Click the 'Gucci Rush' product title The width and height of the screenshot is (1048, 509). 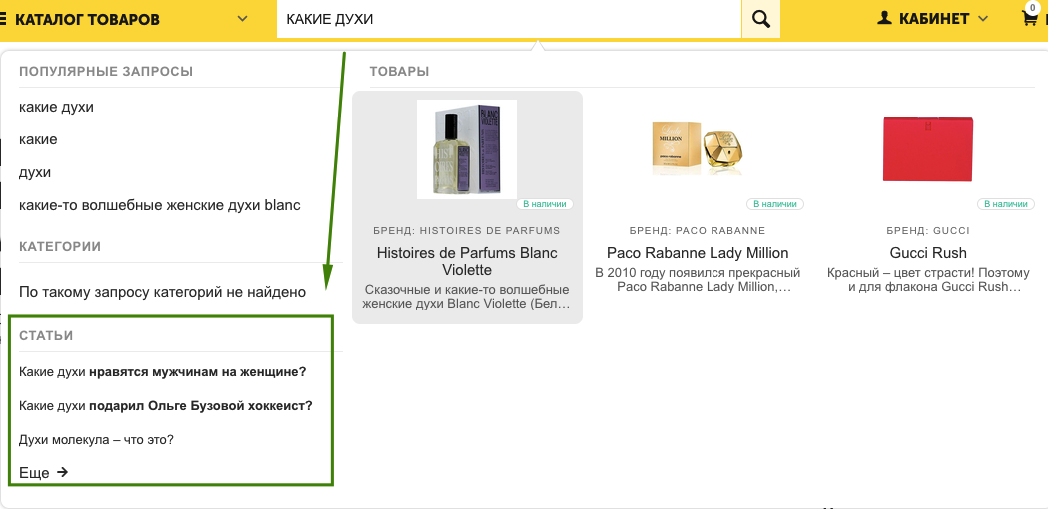coord(928,253)
